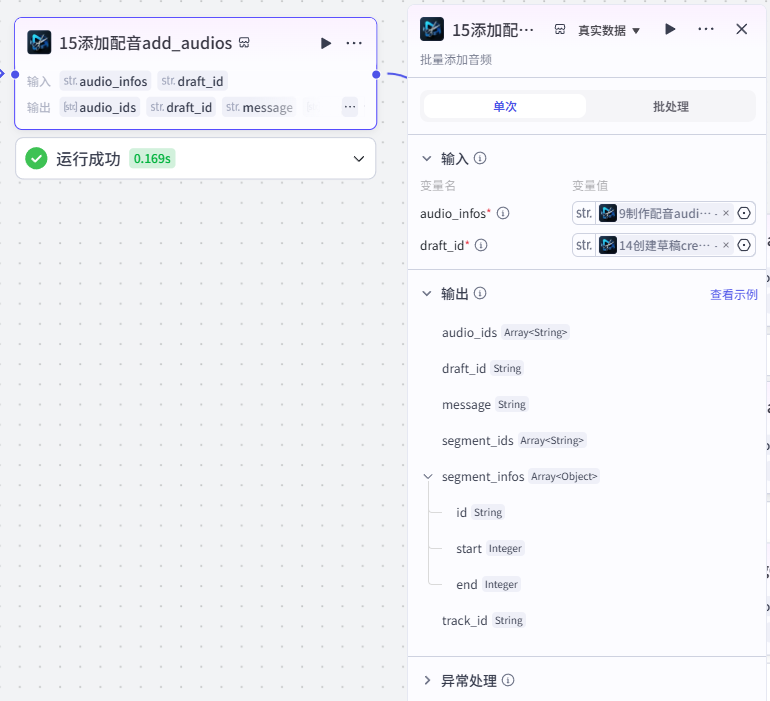Open variable selector for audio_infos
This screenshot has height=701, width=770.
(x=744, y=213)
